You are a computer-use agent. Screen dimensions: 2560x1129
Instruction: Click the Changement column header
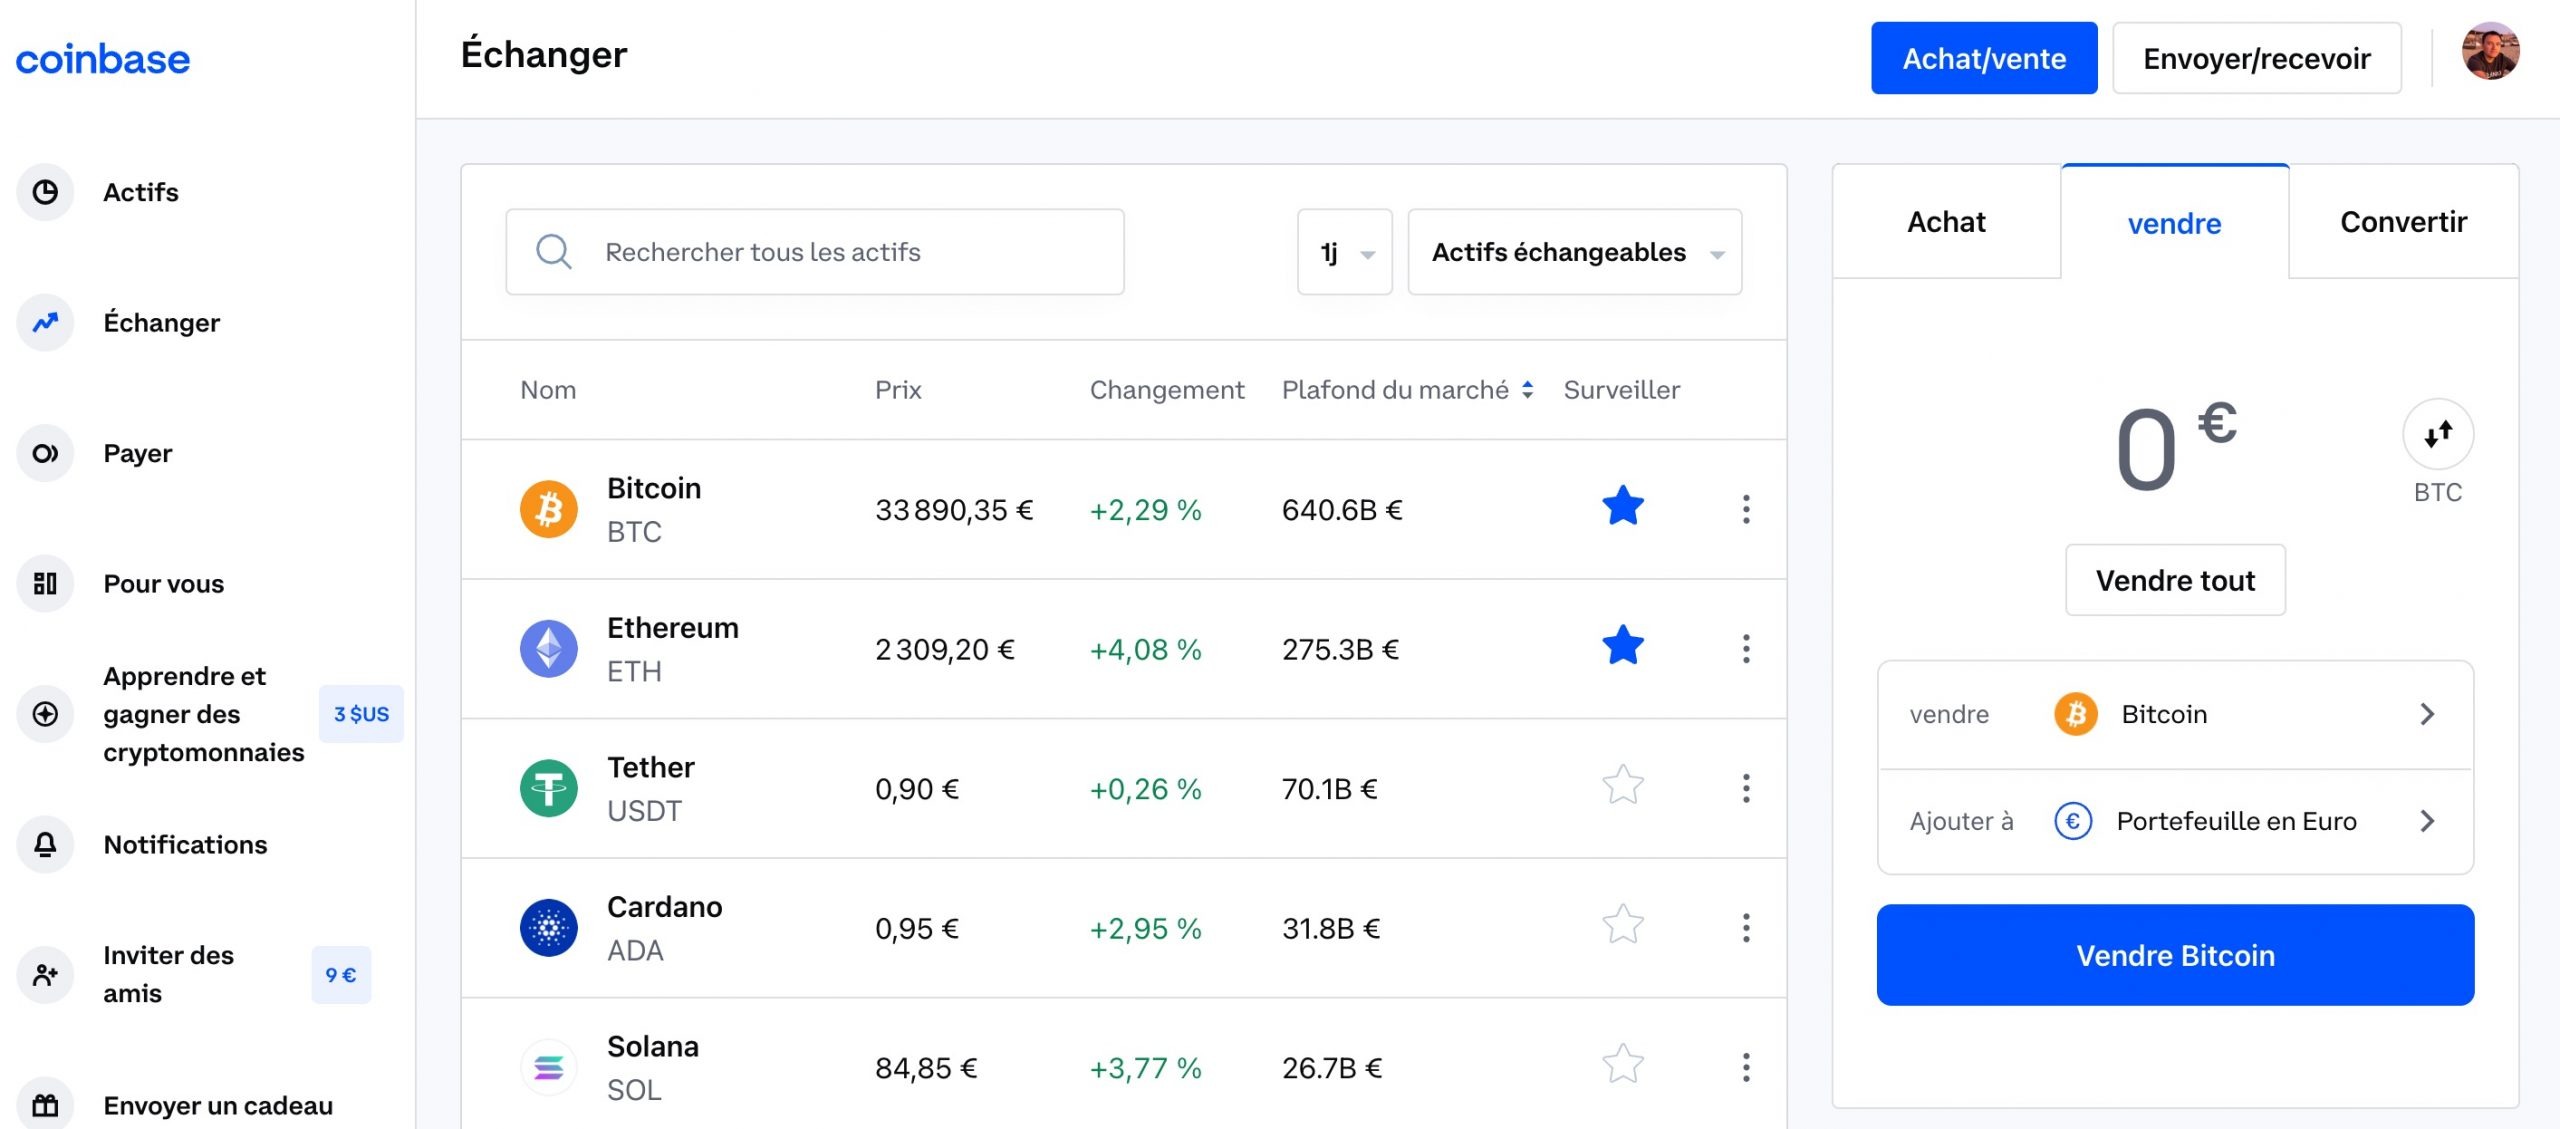click(x=1167, y=390)
